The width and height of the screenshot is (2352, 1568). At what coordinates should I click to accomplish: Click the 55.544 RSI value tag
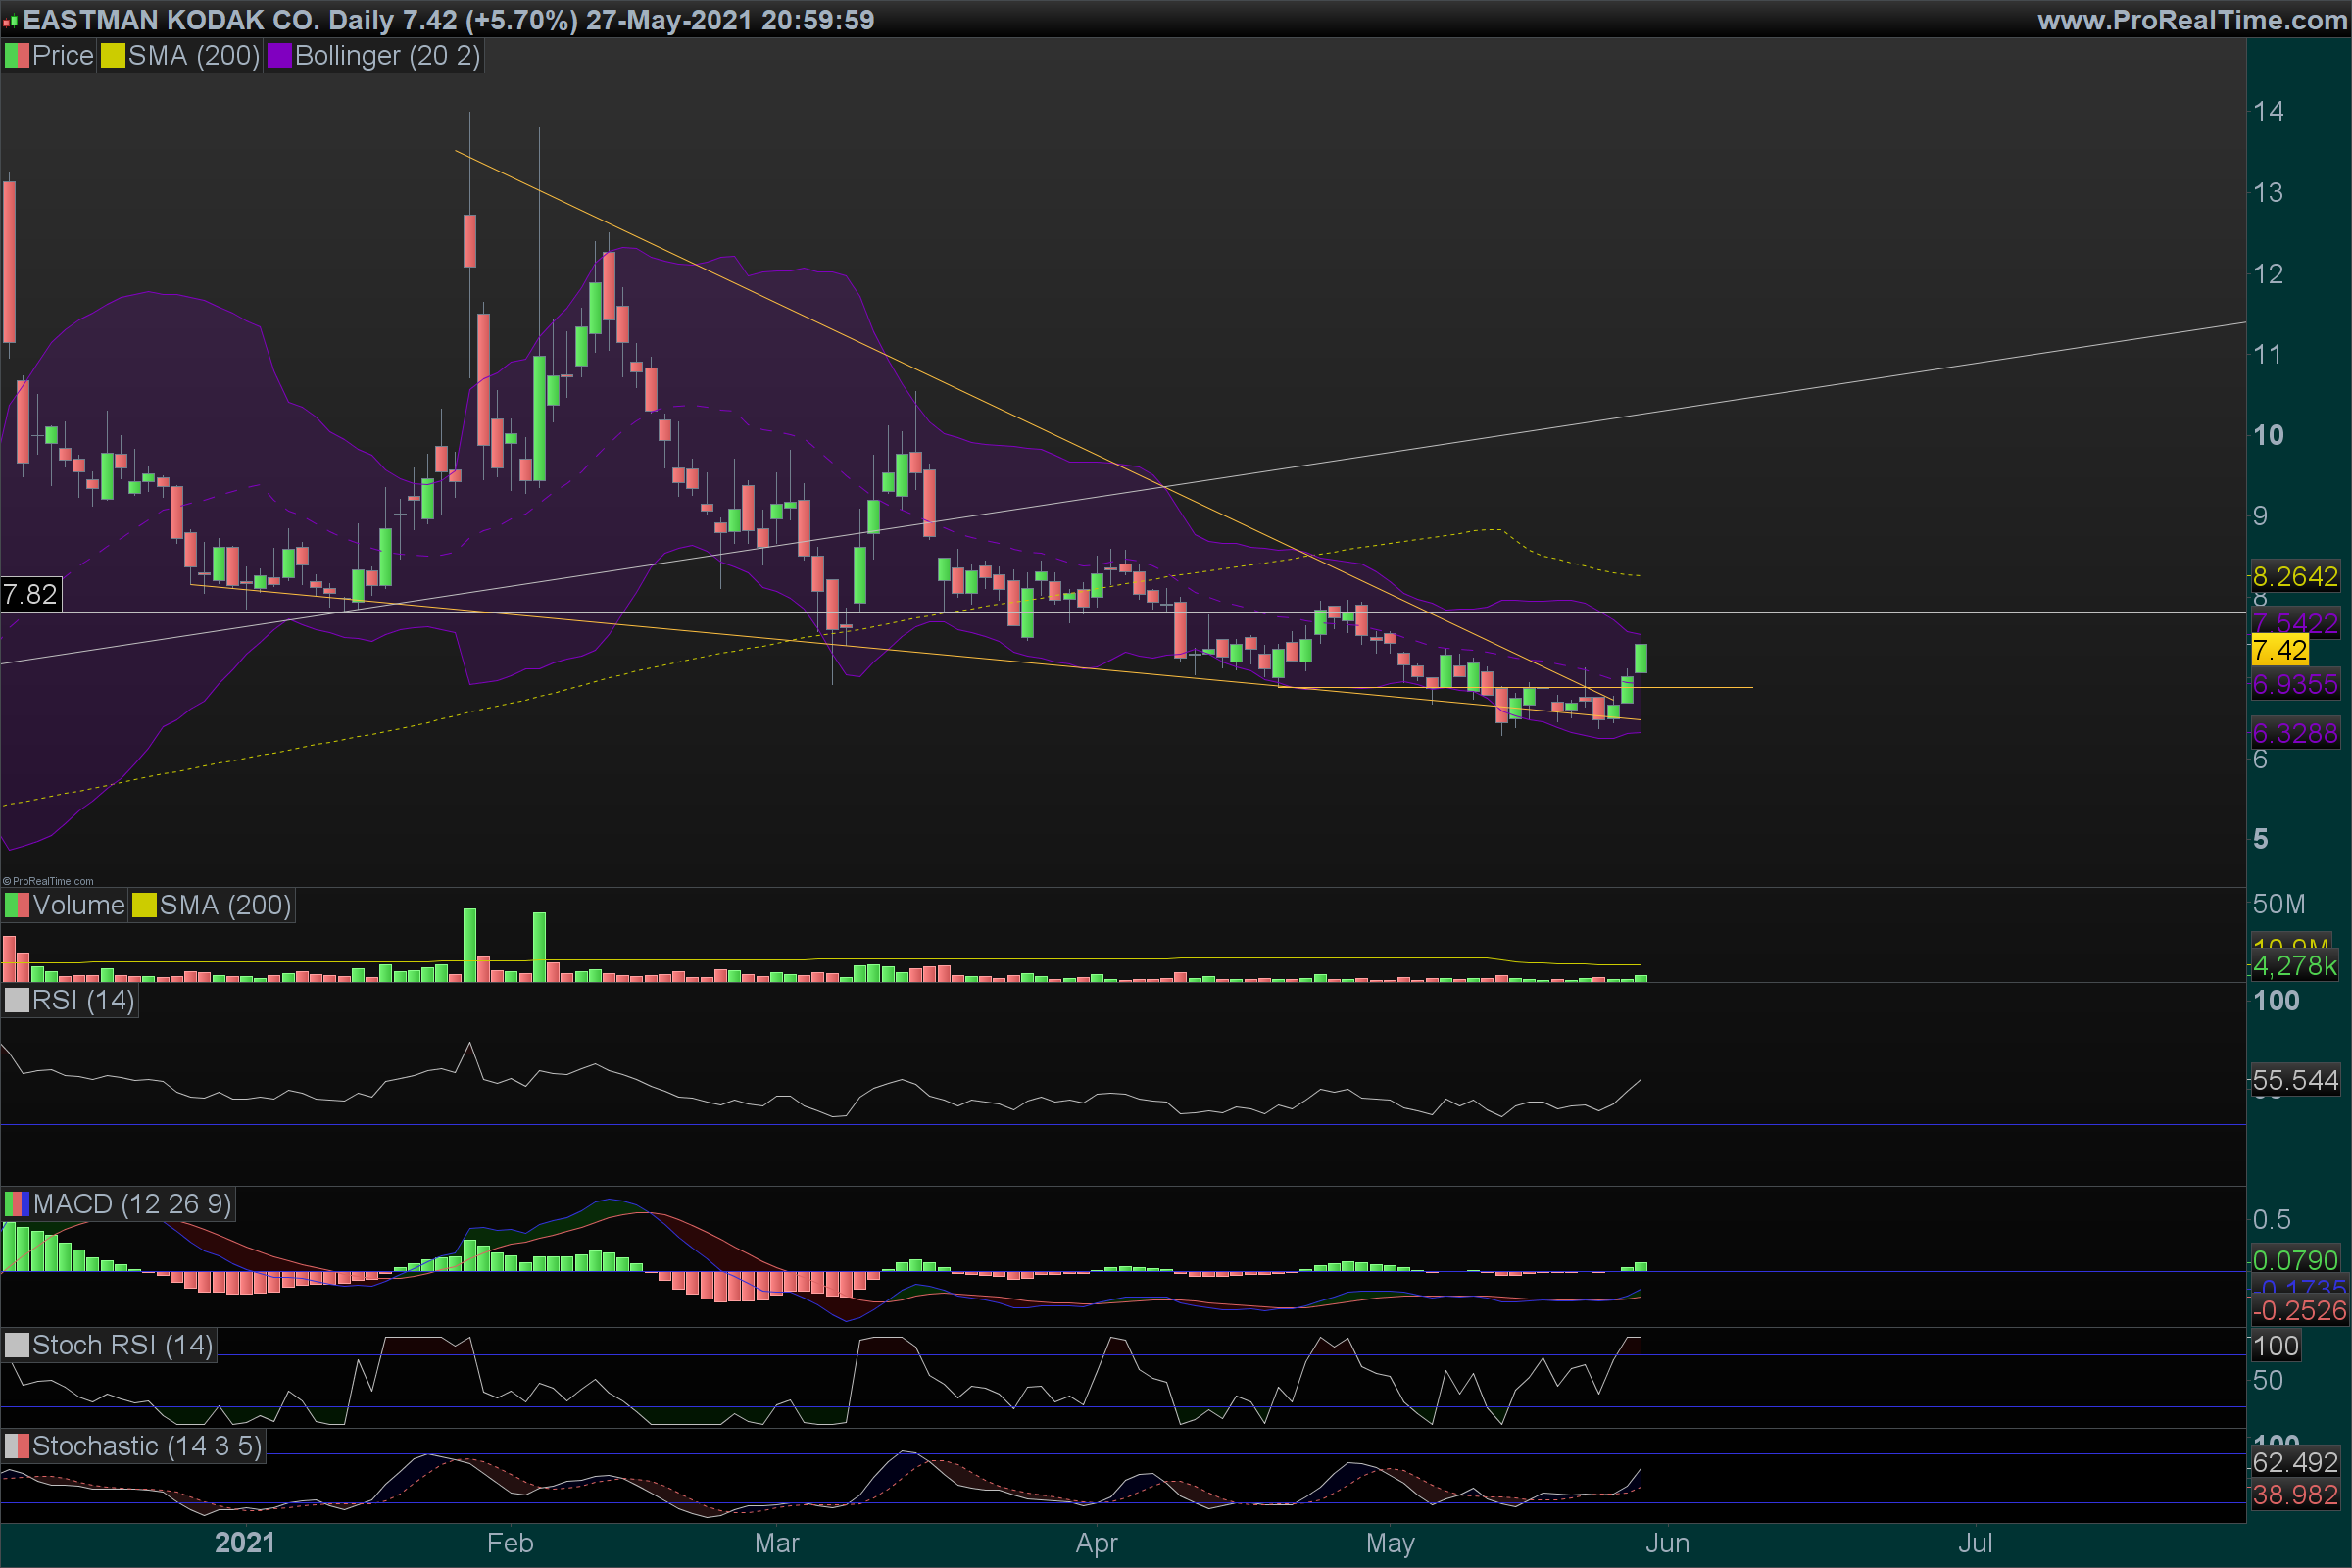click(2294, 1080)
